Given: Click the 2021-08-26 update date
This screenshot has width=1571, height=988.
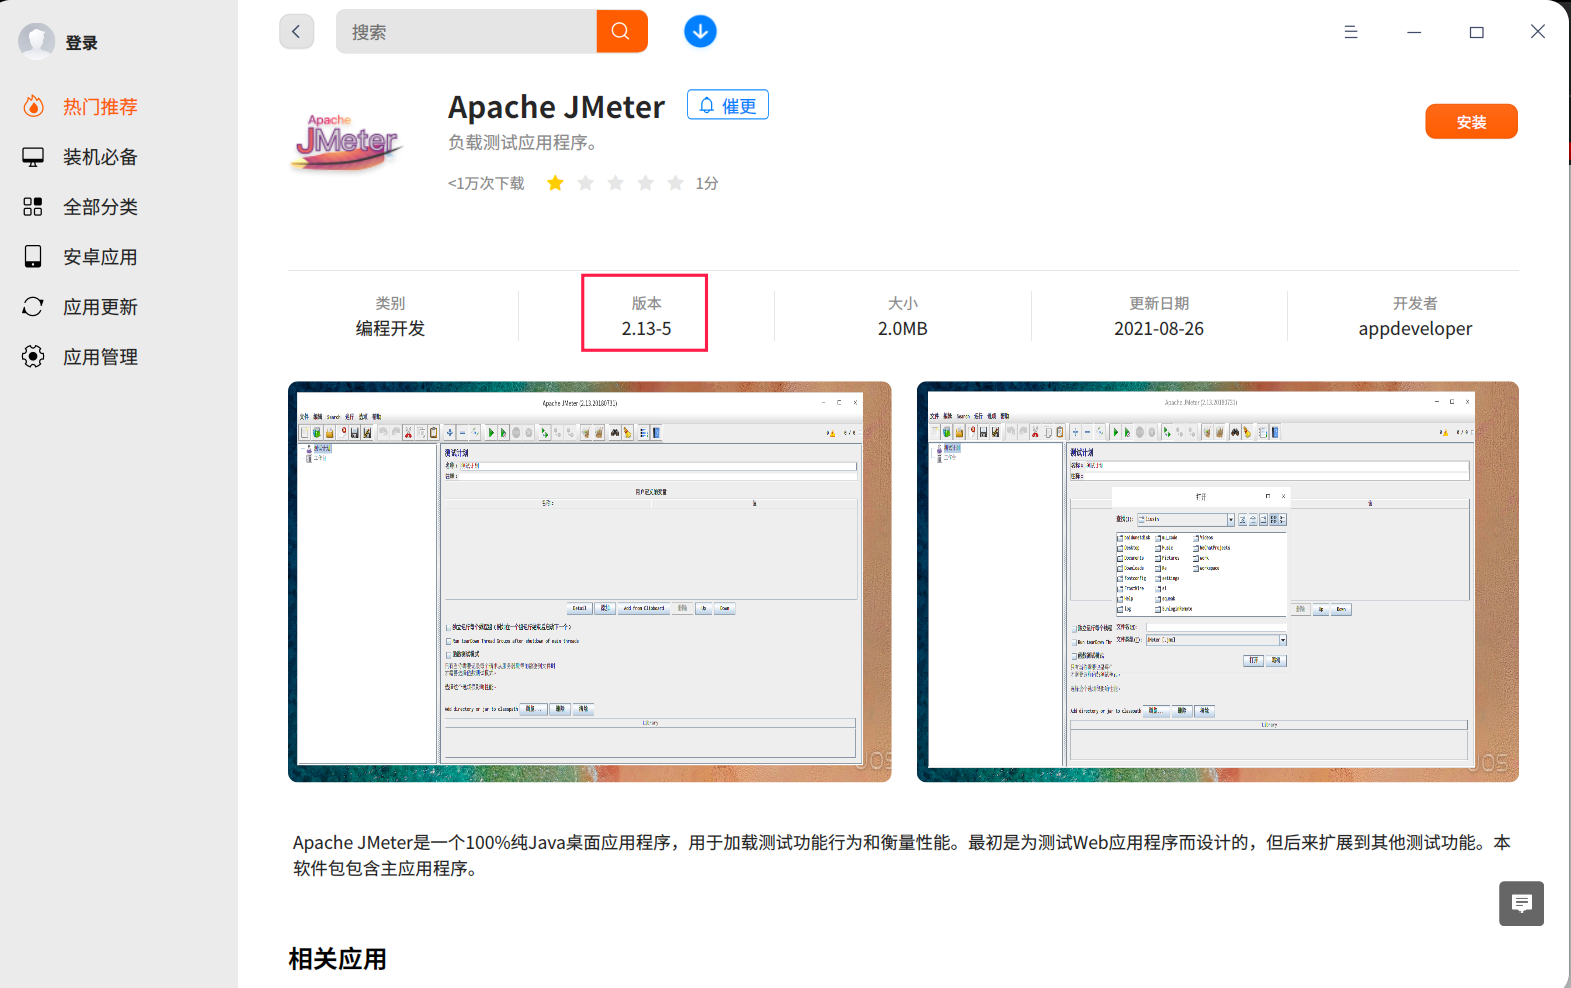Looking at the screenshot, I should (x=1159, y=329).
